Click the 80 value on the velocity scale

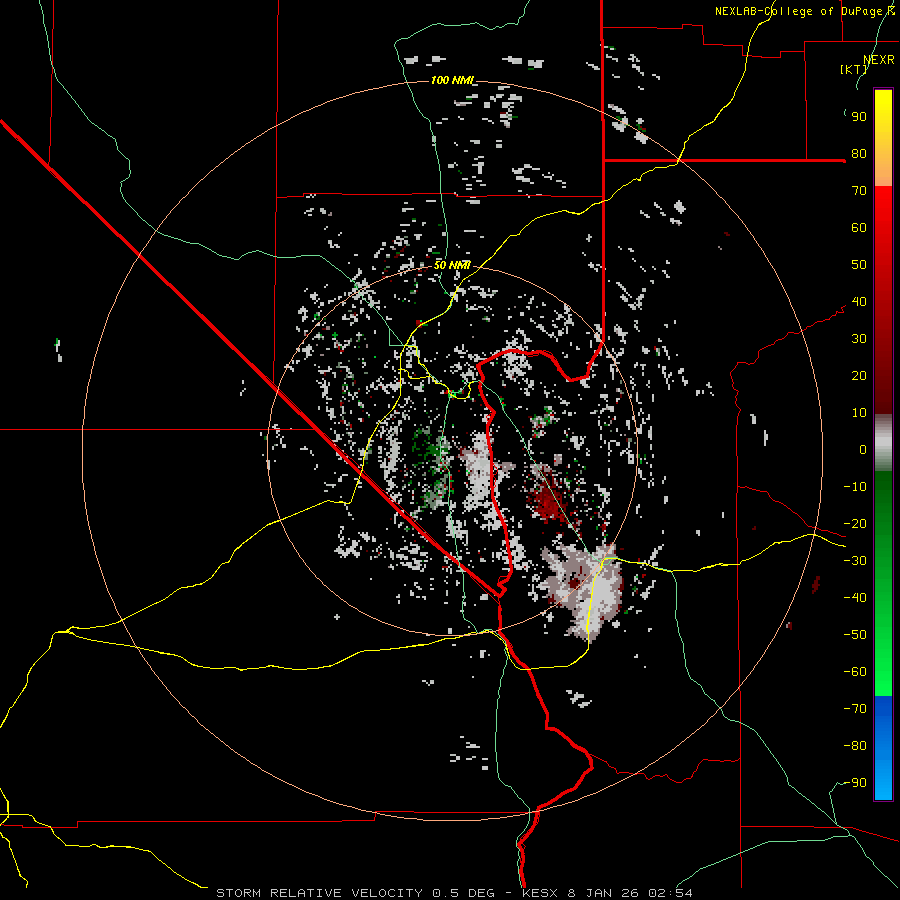click(x=859, y=154)
